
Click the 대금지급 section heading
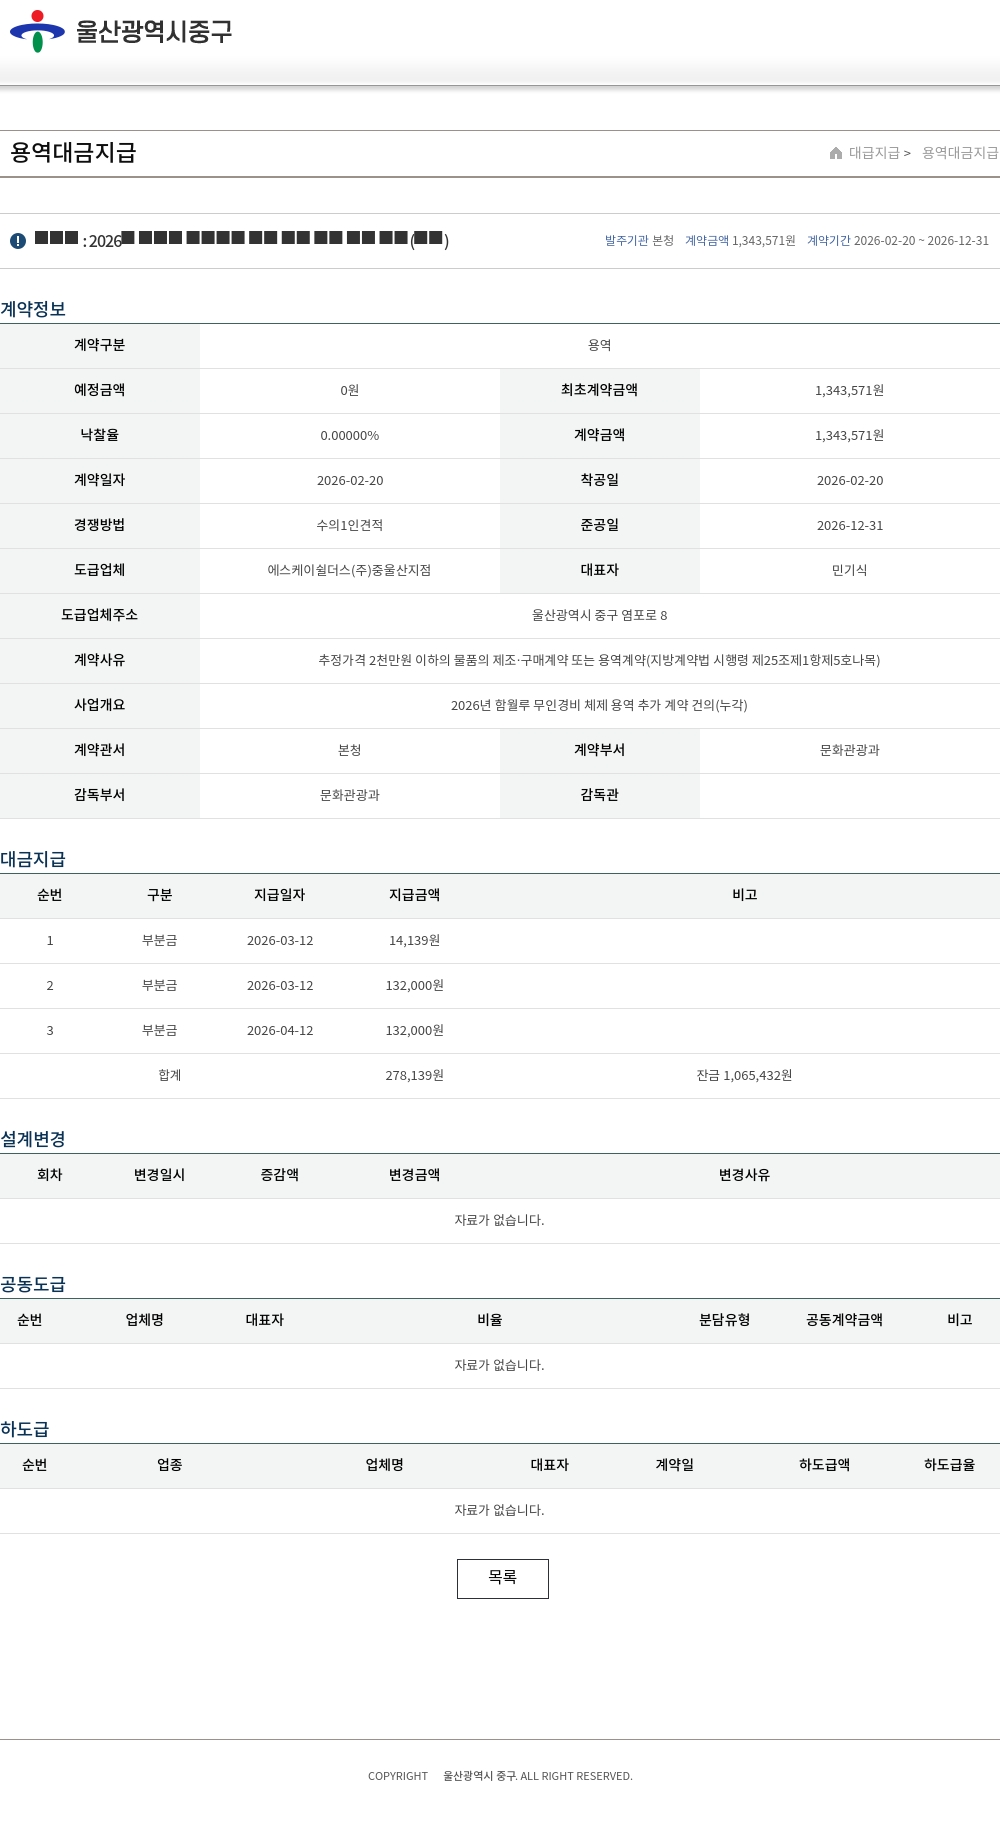[x=33, y=859]
